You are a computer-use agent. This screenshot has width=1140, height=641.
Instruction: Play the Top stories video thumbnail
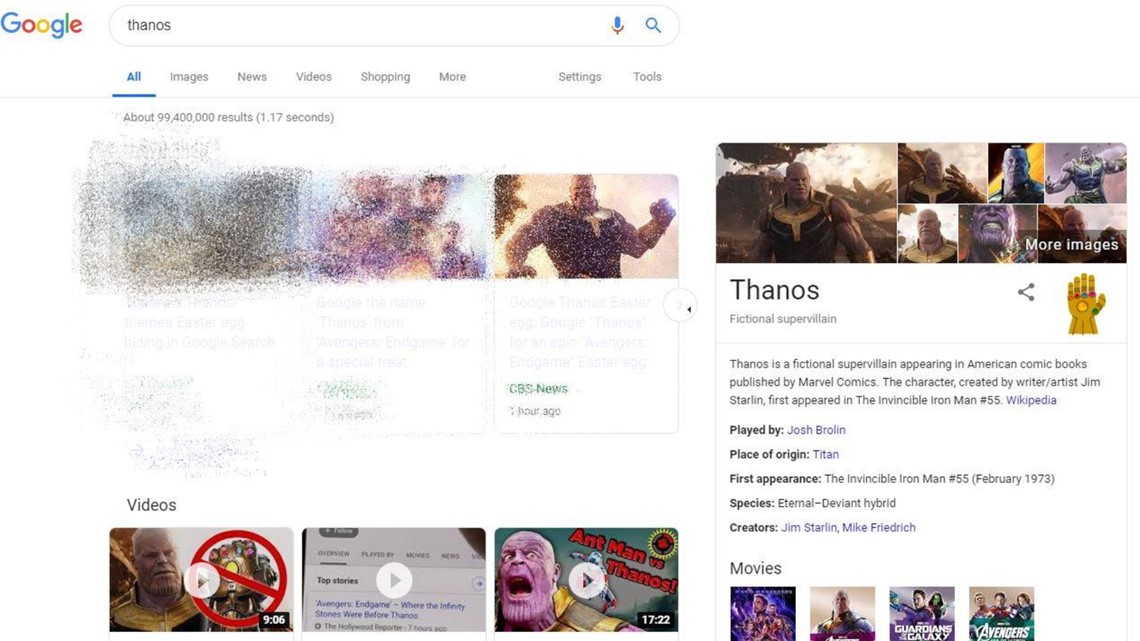tap(394, 580)
